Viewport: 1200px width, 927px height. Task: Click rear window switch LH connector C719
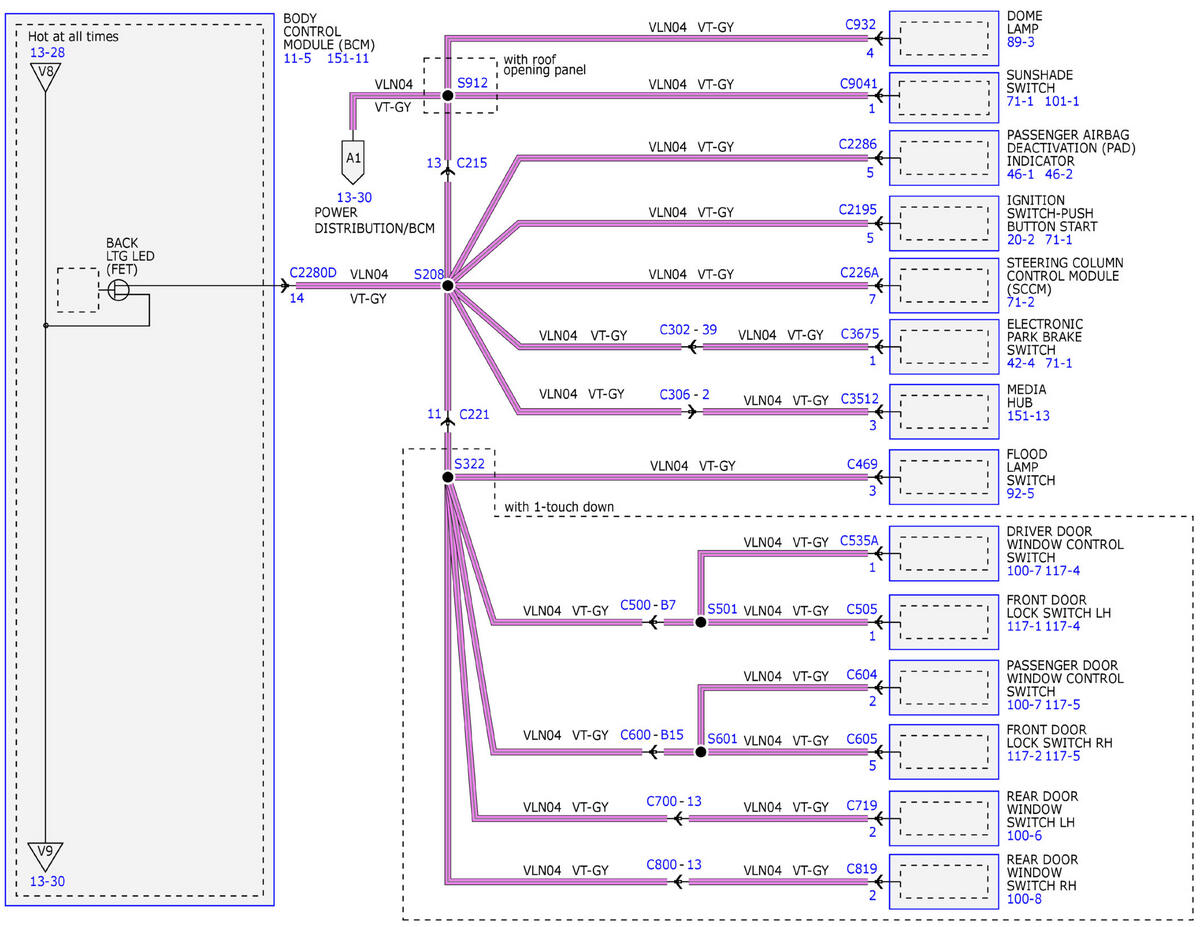[862, 805]
